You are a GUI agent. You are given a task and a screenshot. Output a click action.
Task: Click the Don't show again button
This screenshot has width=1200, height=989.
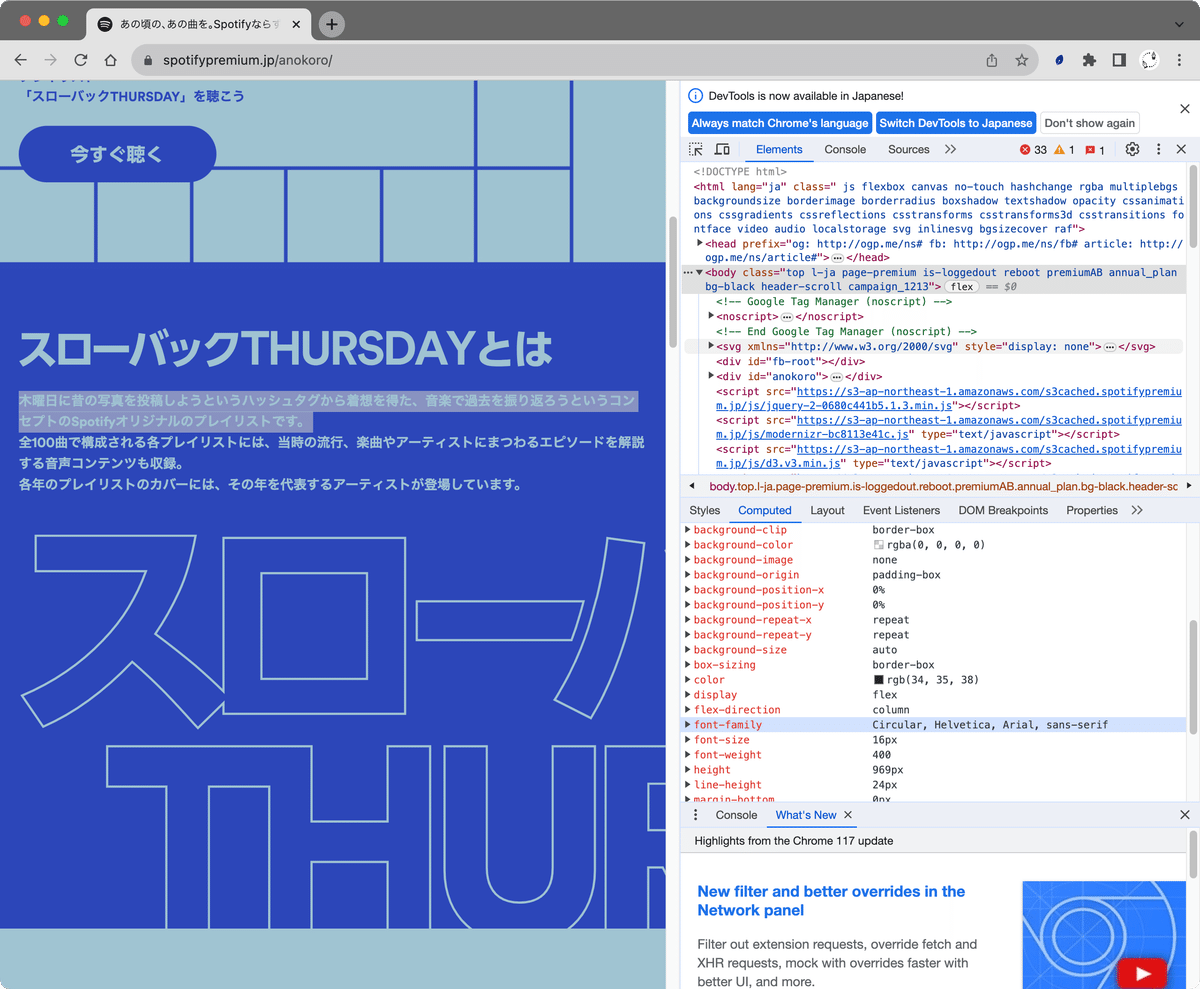point(1090,123)
